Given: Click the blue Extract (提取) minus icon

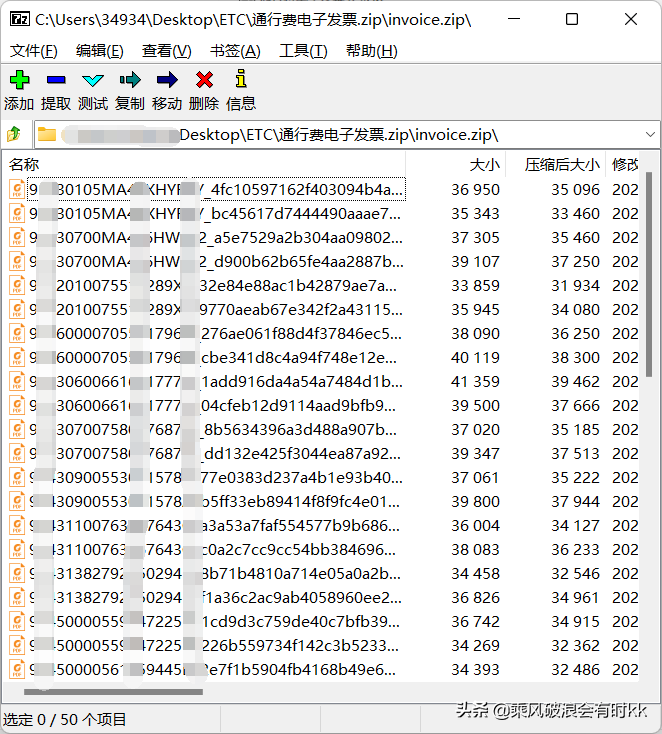Looking at the screenshot, I should (56, 81).
